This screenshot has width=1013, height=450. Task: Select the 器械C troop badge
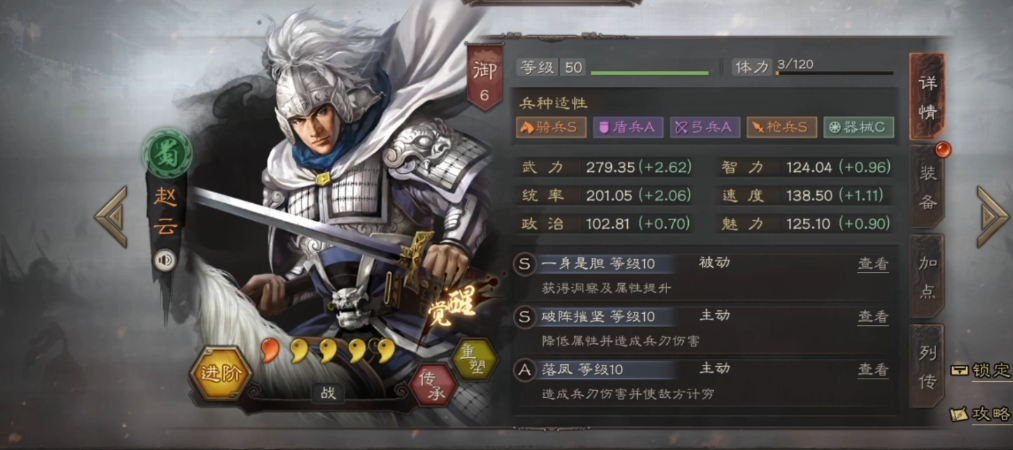tap(859, 127)
